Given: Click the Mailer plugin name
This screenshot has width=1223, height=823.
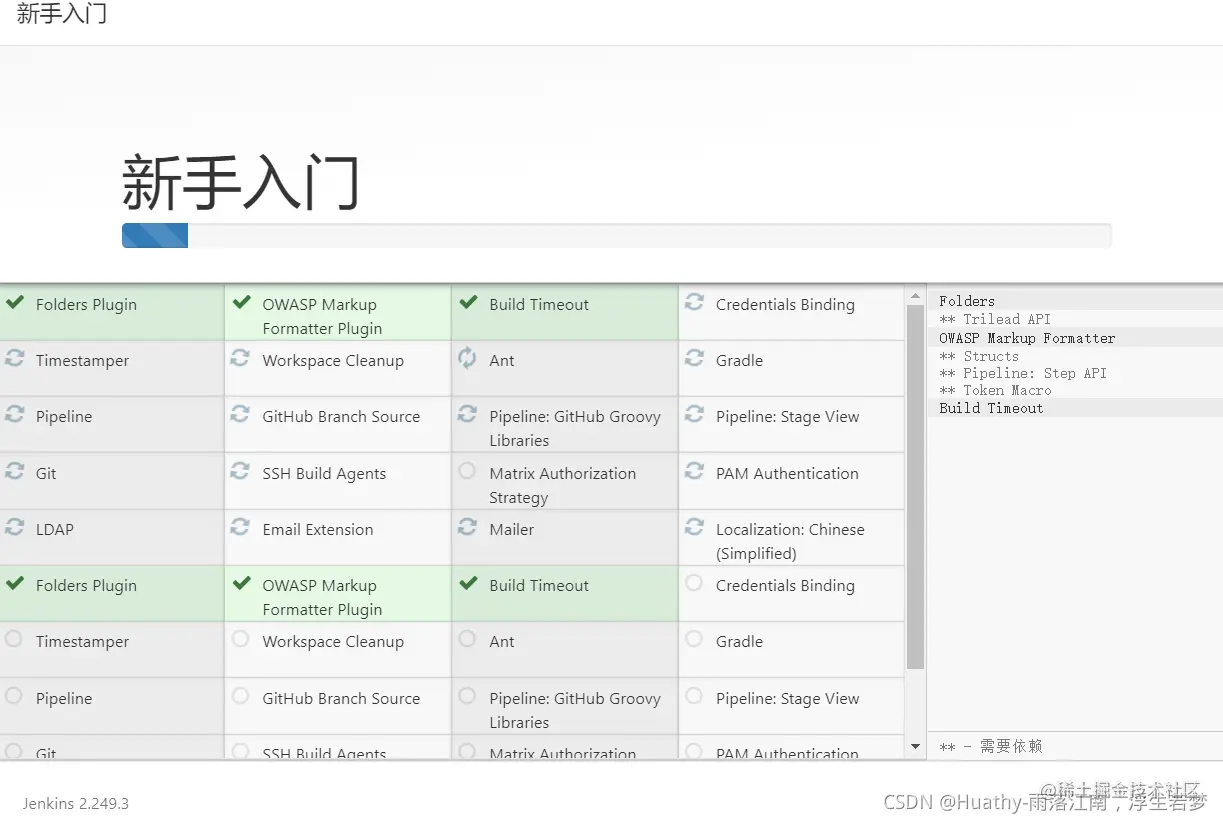Looking at the screenshot, I should [512, 530].
